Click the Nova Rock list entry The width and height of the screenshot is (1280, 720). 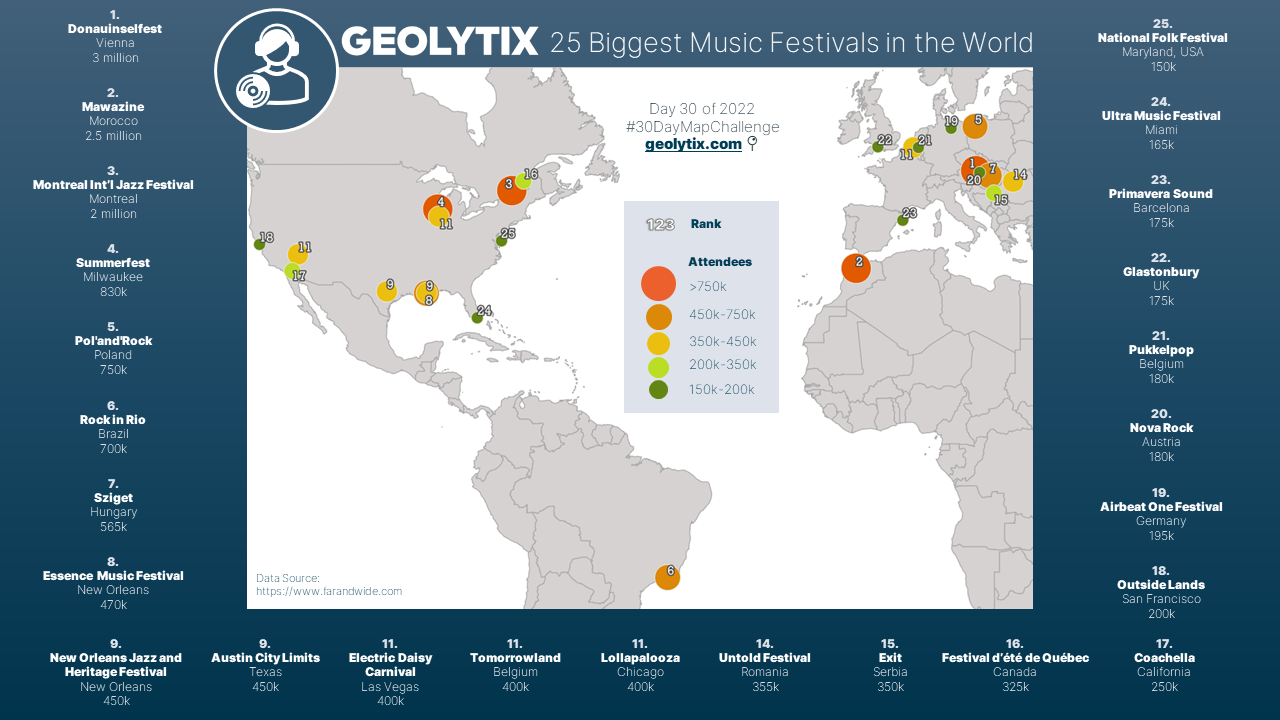coord(1161,435)
